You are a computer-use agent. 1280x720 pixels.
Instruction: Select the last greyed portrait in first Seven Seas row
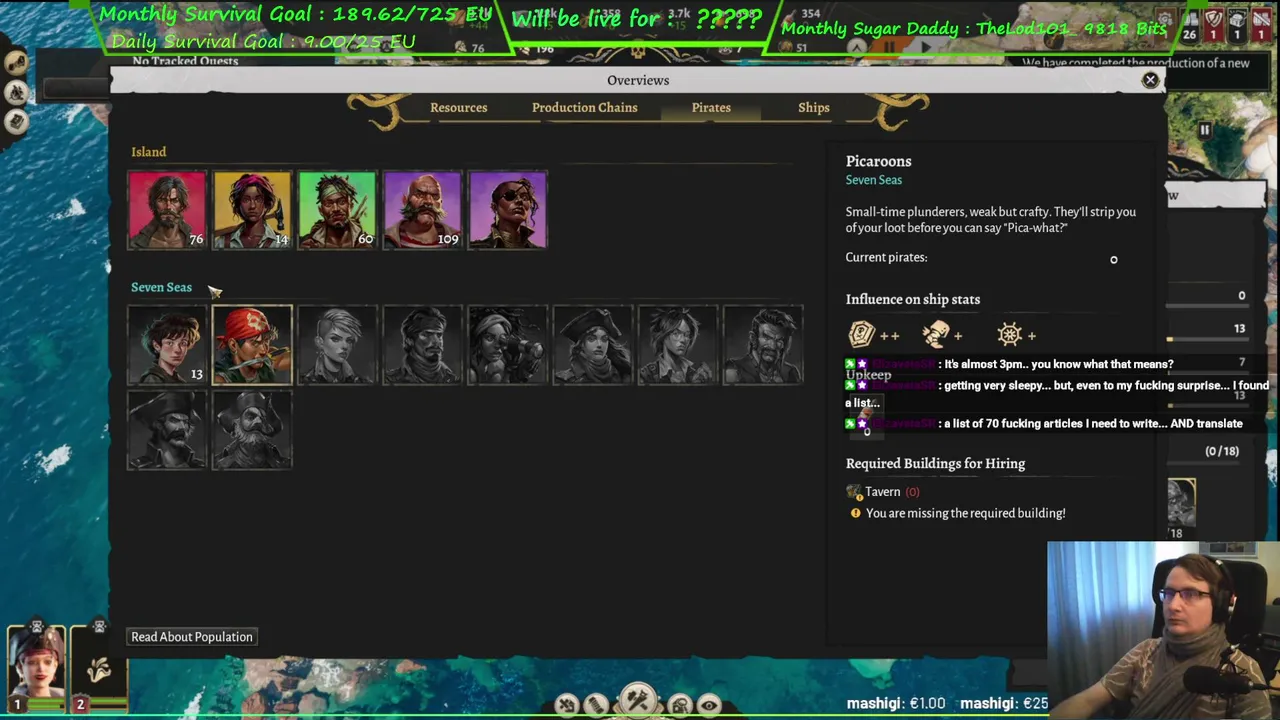click(762, 345)
